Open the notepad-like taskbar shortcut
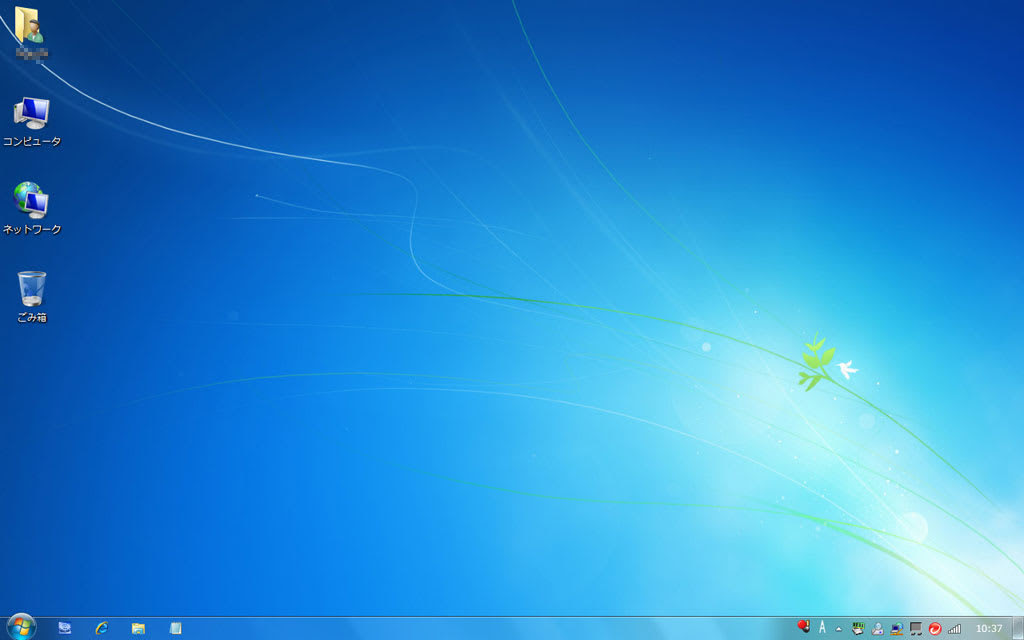 pos(175,628)
